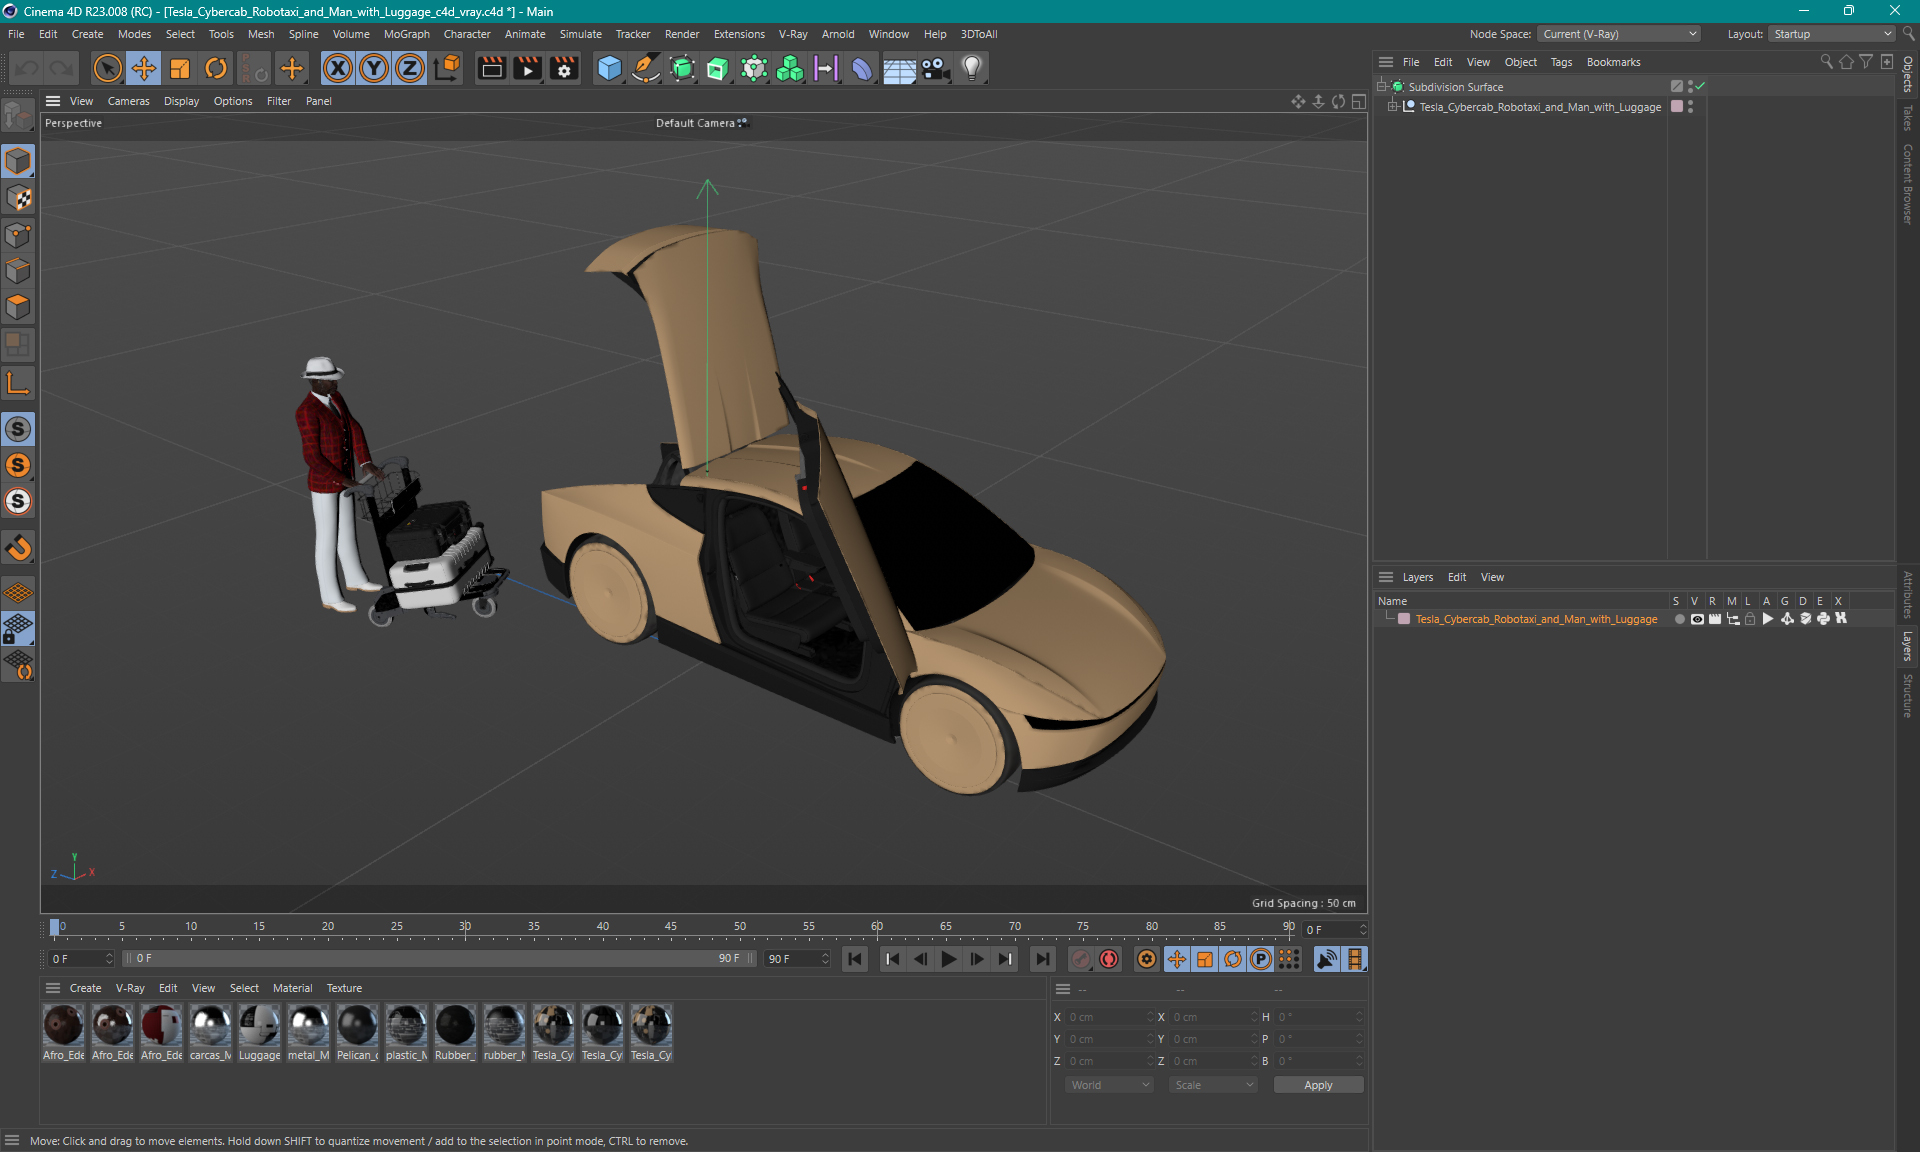The image size is (1920, 1152).
Task: Click the Spline Pen tool icon
Action: 646,68
